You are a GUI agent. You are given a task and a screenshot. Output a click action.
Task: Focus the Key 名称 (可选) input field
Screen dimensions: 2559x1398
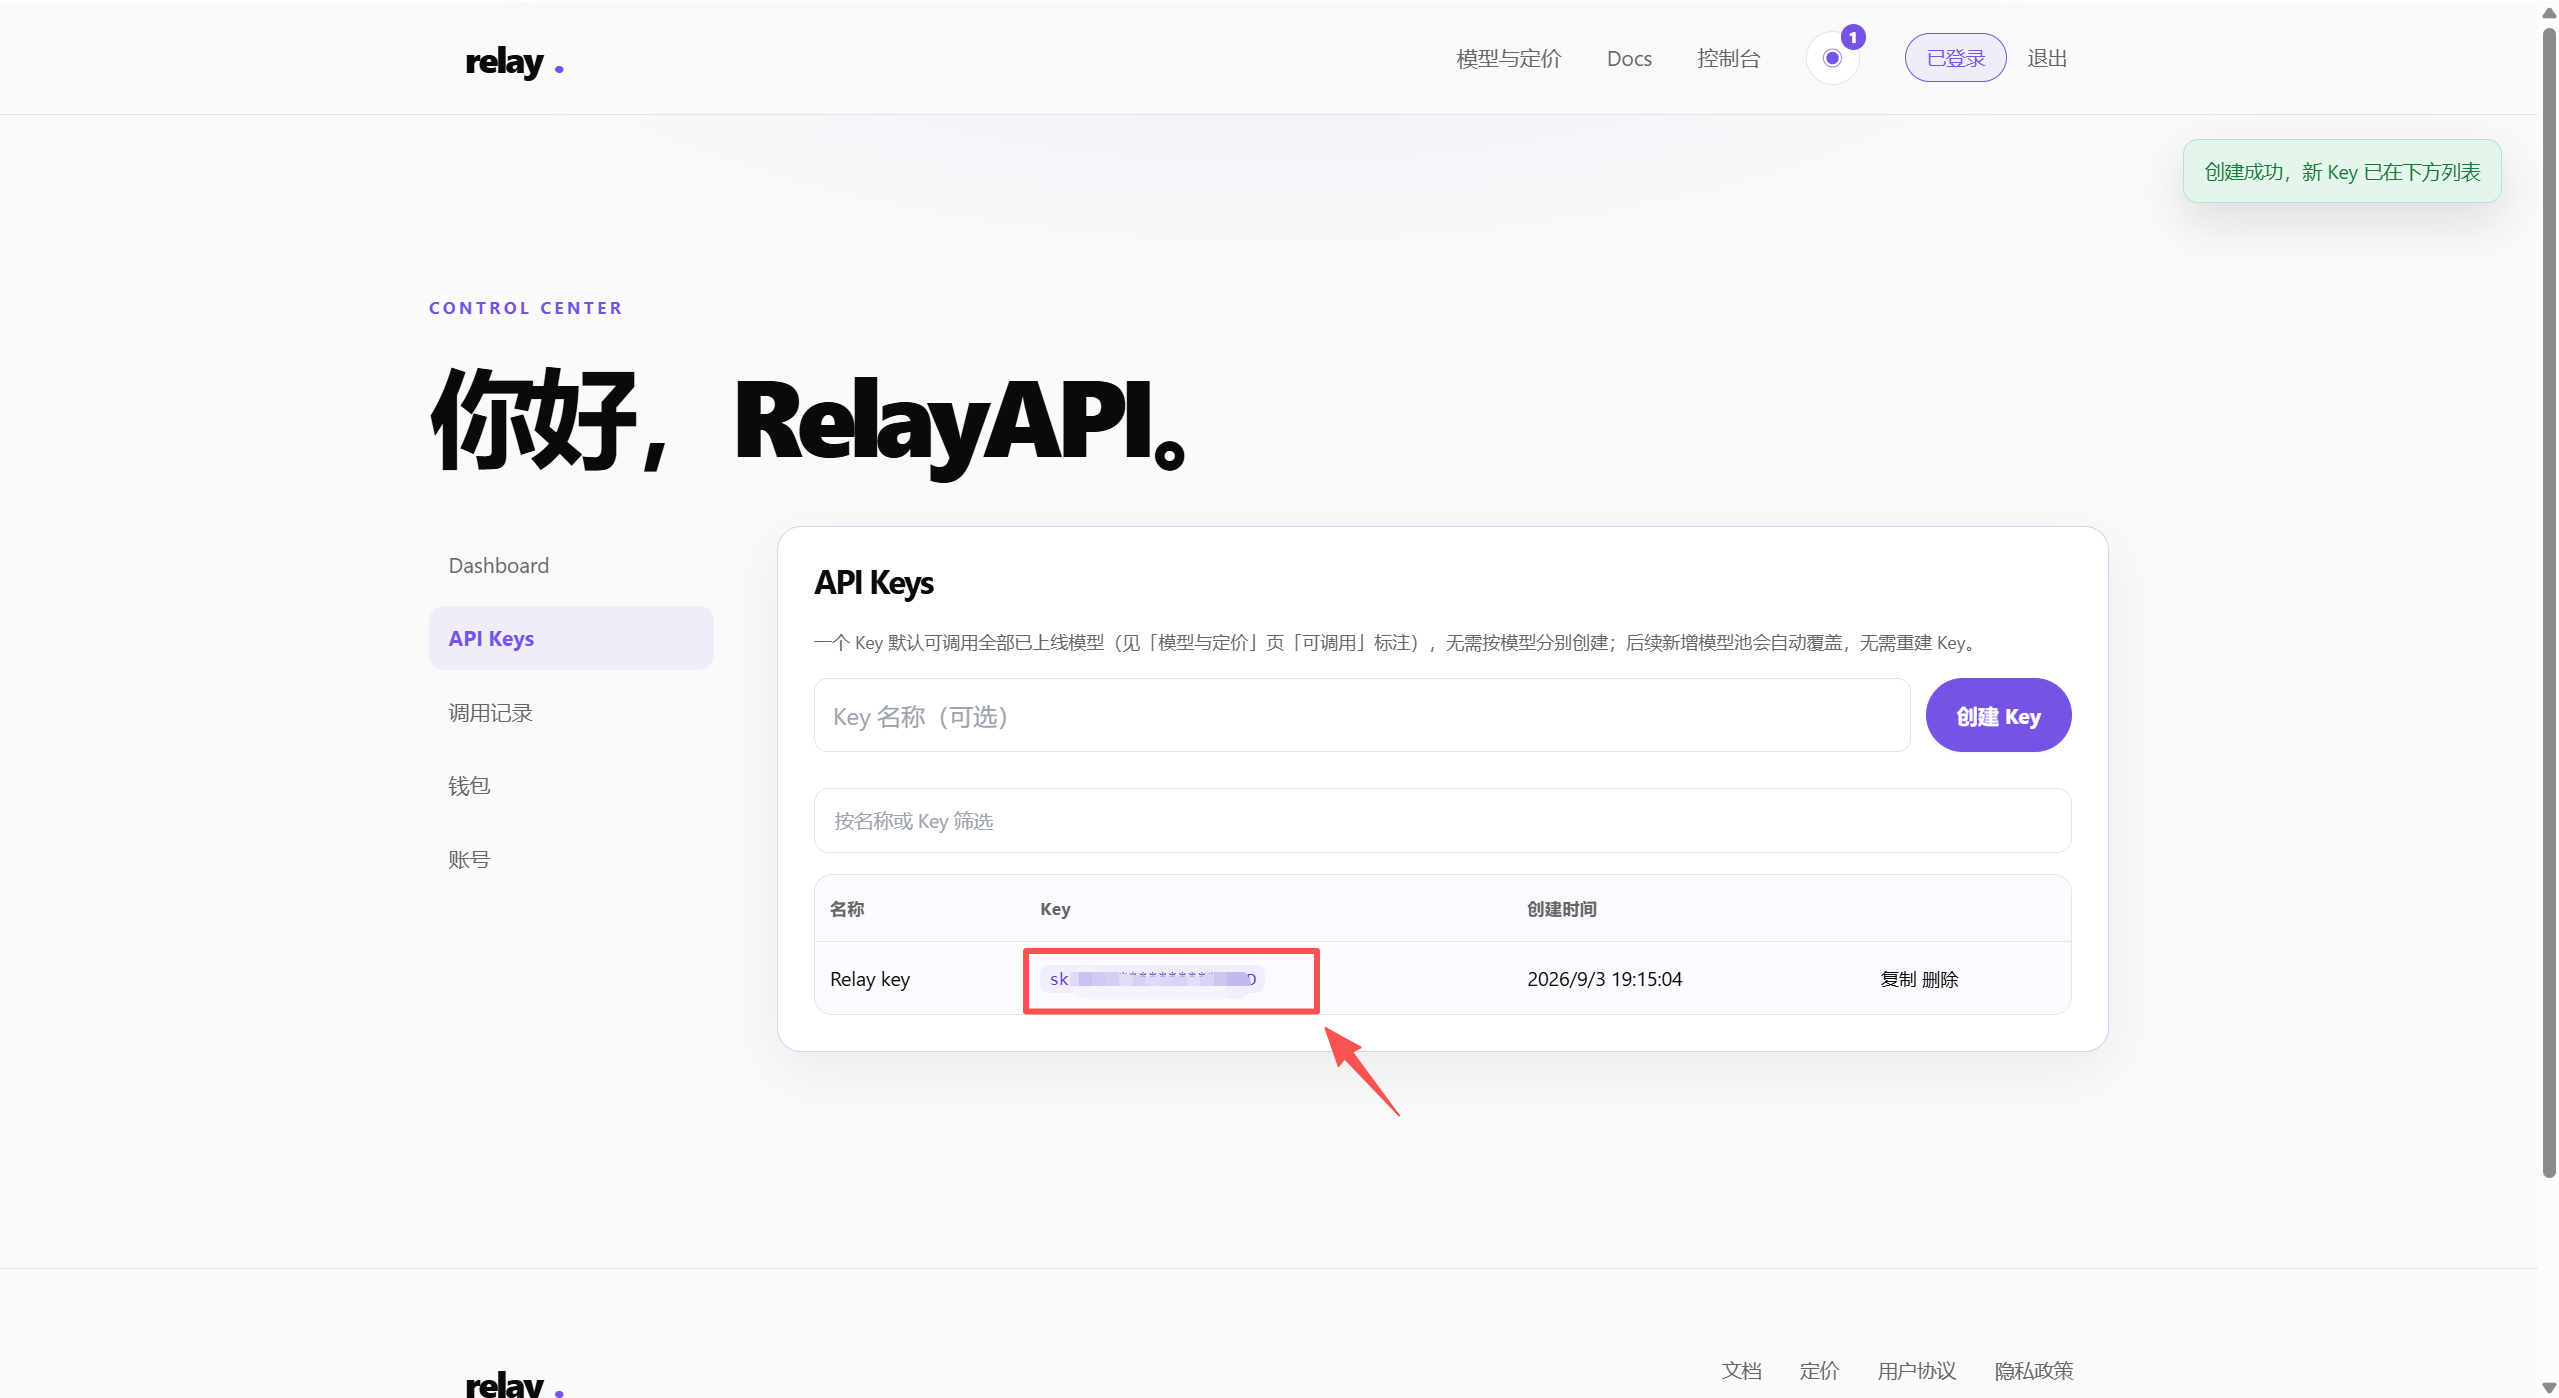1361,715
